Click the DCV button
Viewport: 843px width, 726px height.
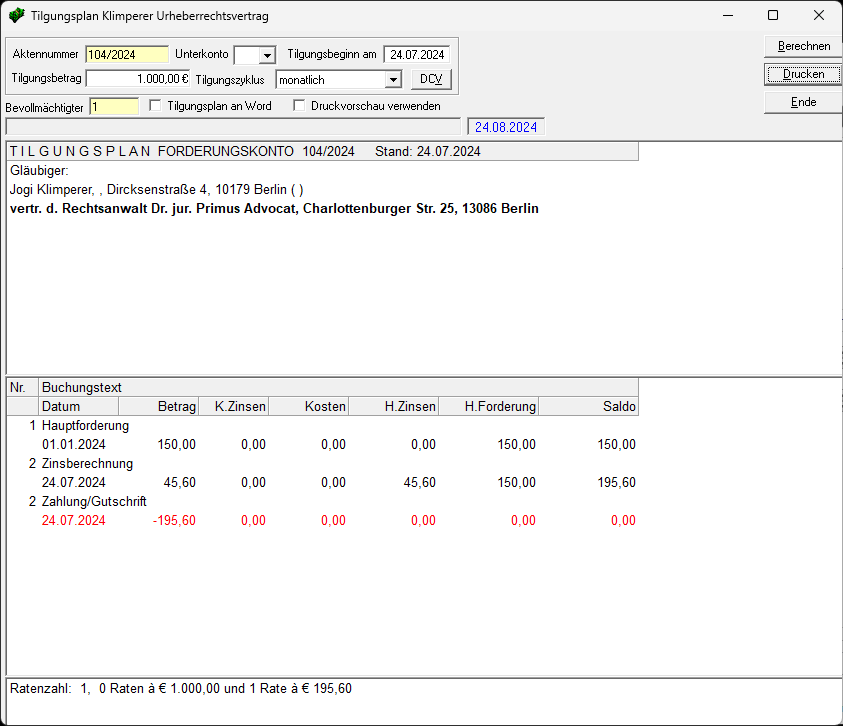pyautogui.click(x=431, y=79)
